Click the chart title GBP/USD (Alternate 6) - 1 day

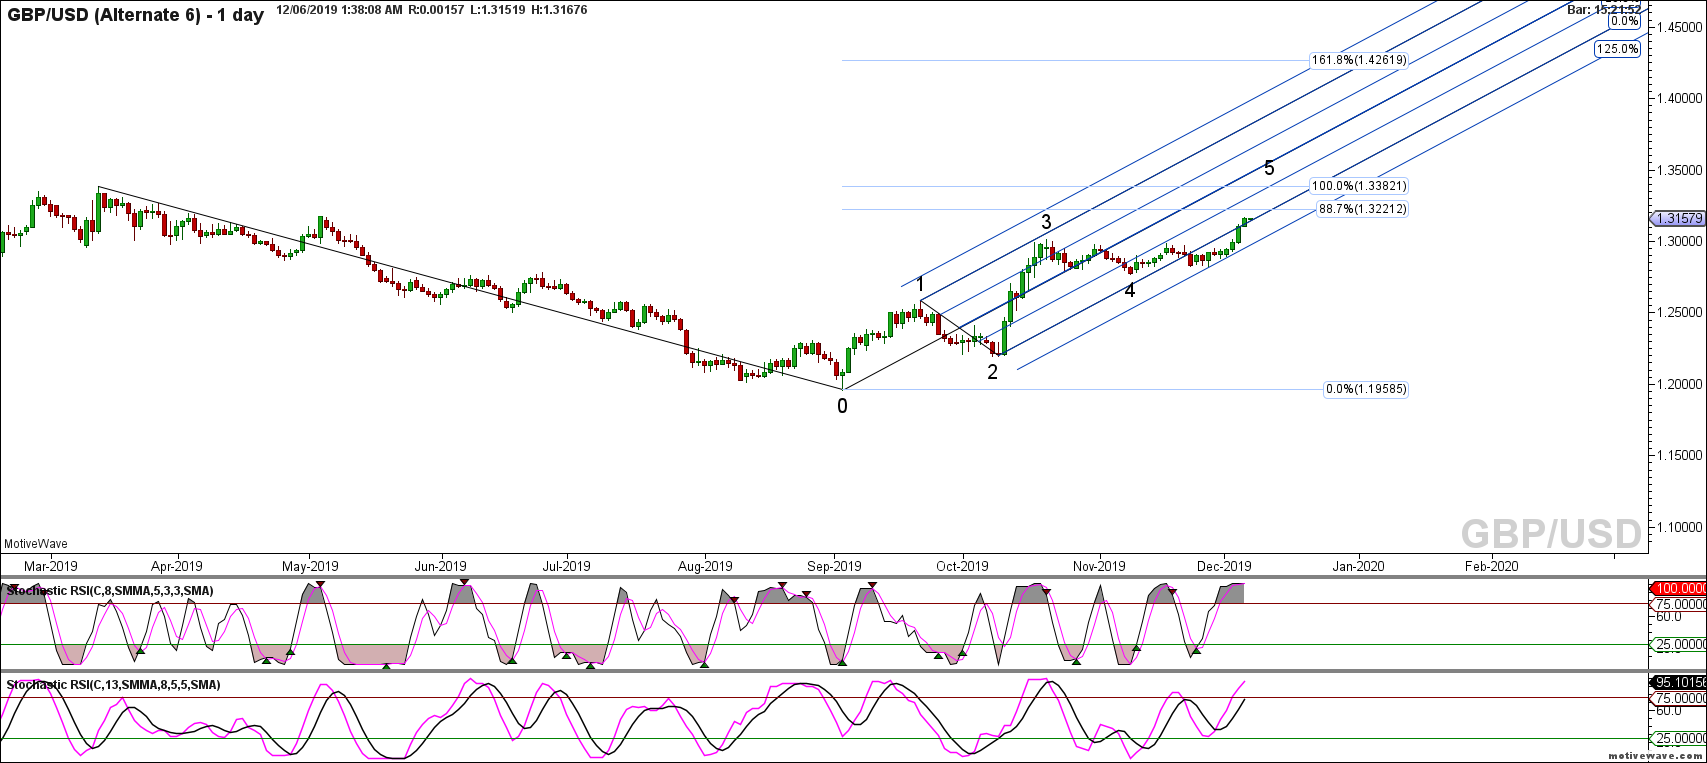(135, 15)
